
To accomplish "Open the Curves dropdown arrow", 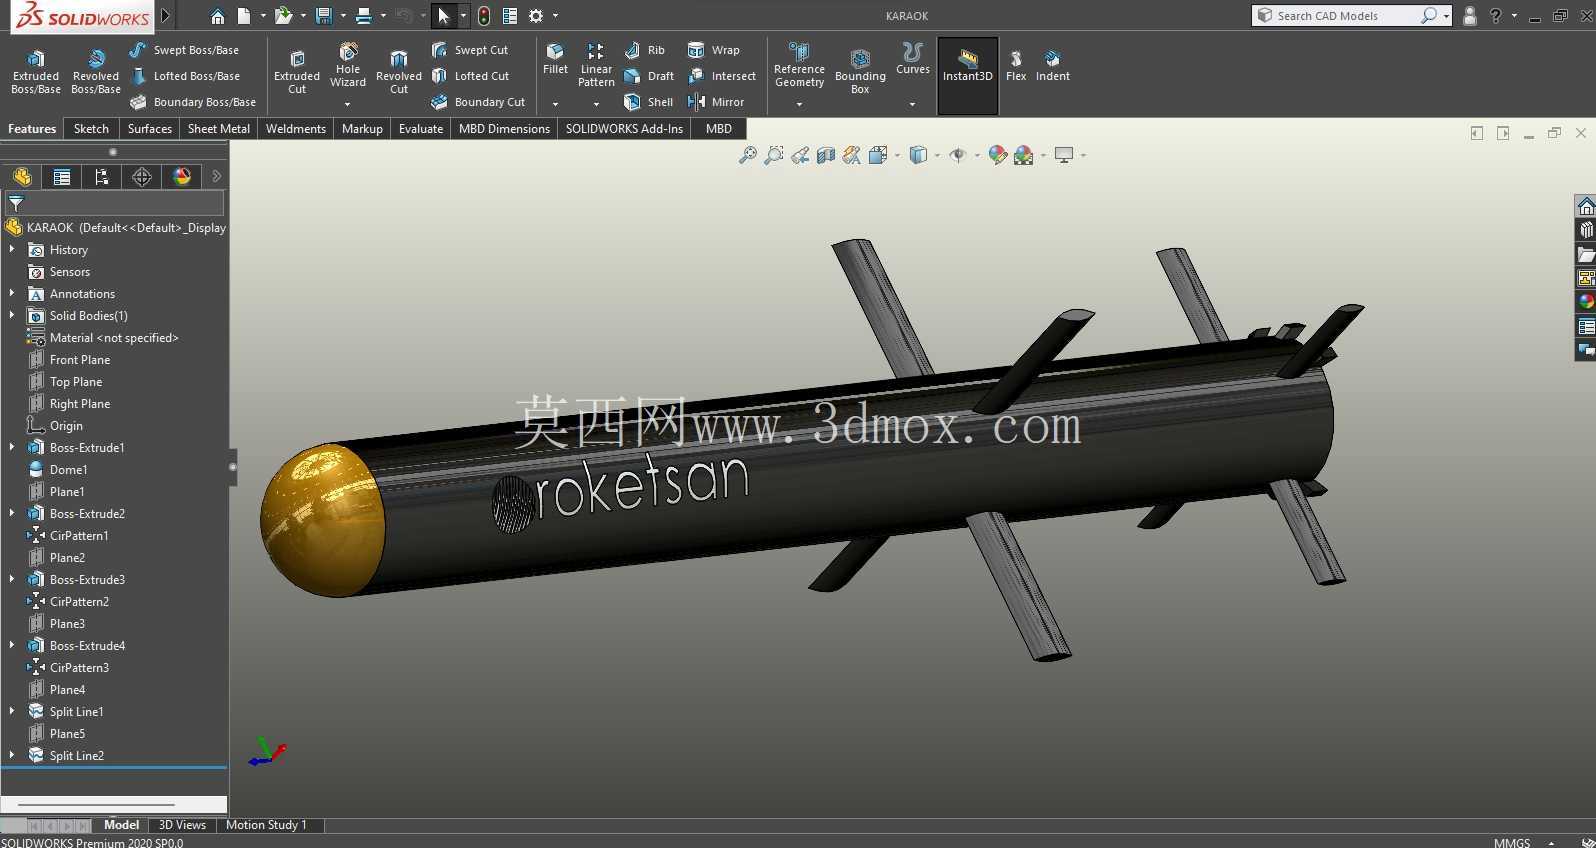I will [913, 104].
